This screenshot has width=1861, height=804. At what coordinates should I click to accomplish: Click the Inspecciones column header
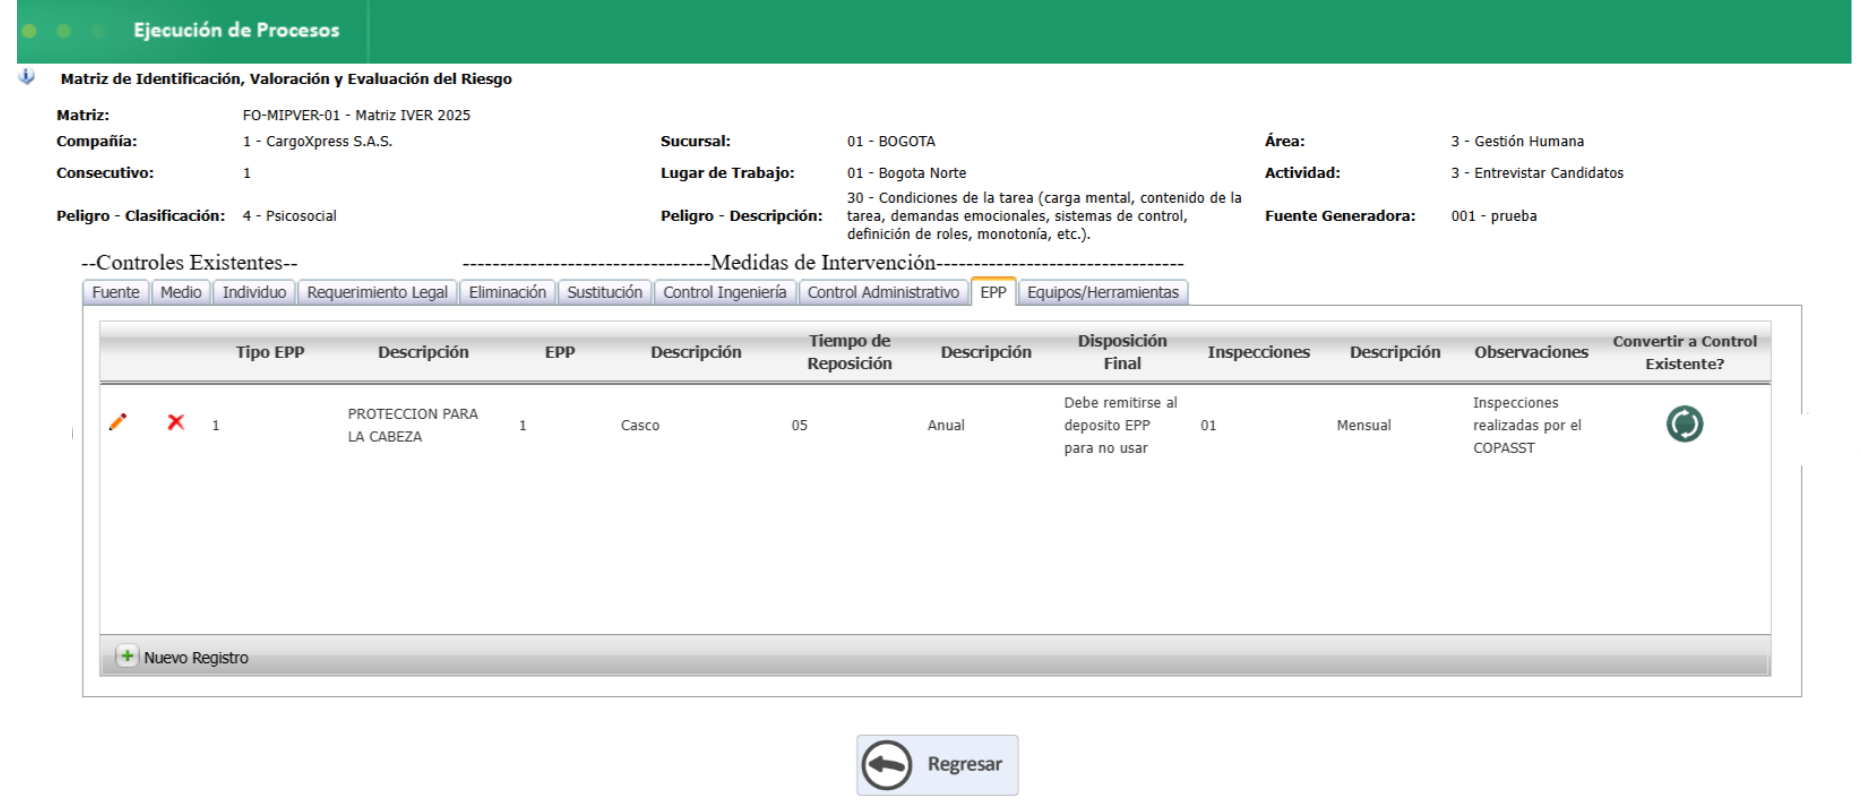coord(1258,352)
